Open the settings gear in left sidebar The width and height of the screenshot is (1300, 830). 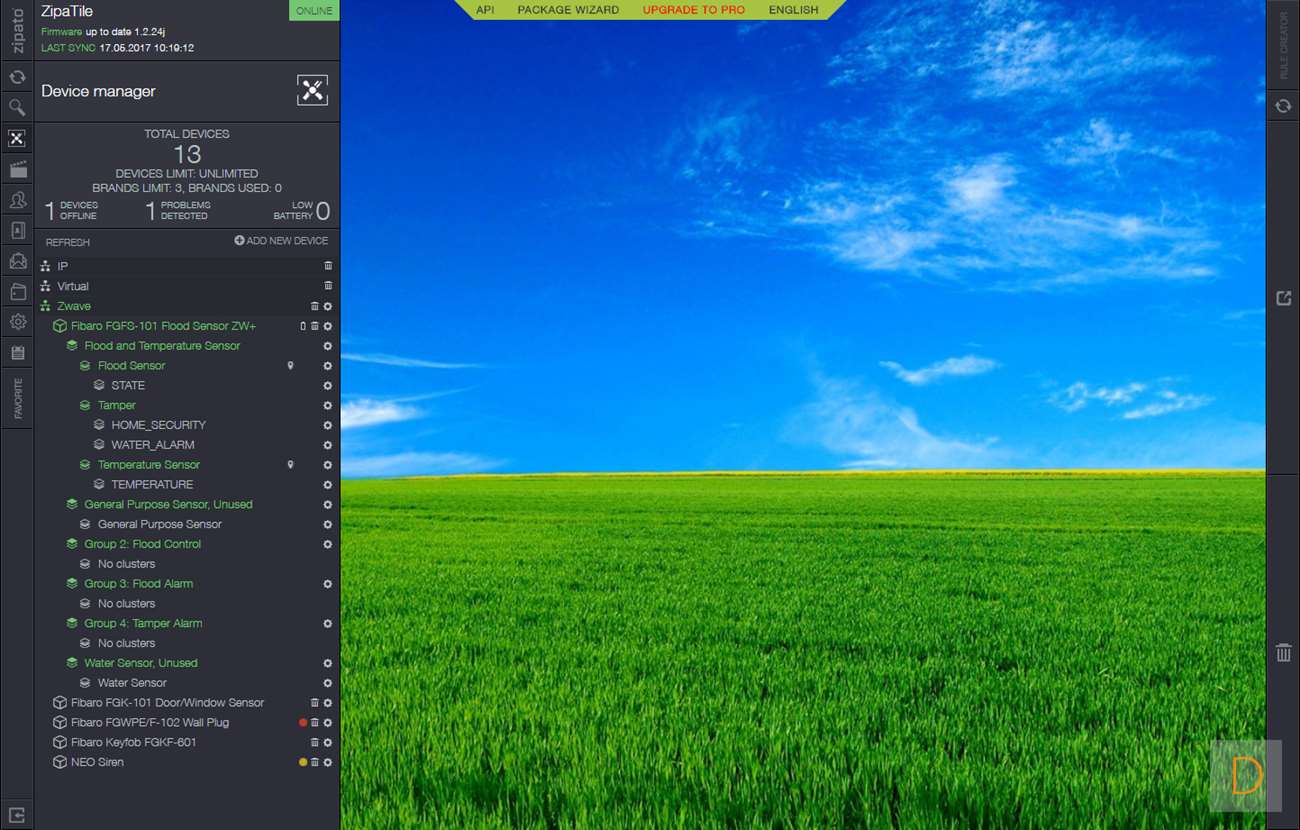click(17, 322)
